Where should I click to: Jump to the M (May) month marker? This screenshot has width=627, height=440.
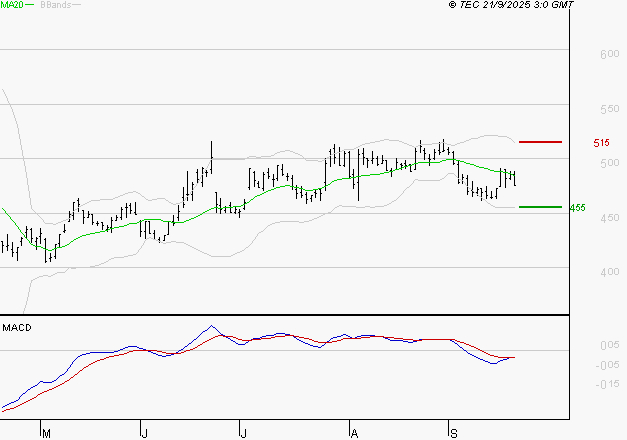45,433
